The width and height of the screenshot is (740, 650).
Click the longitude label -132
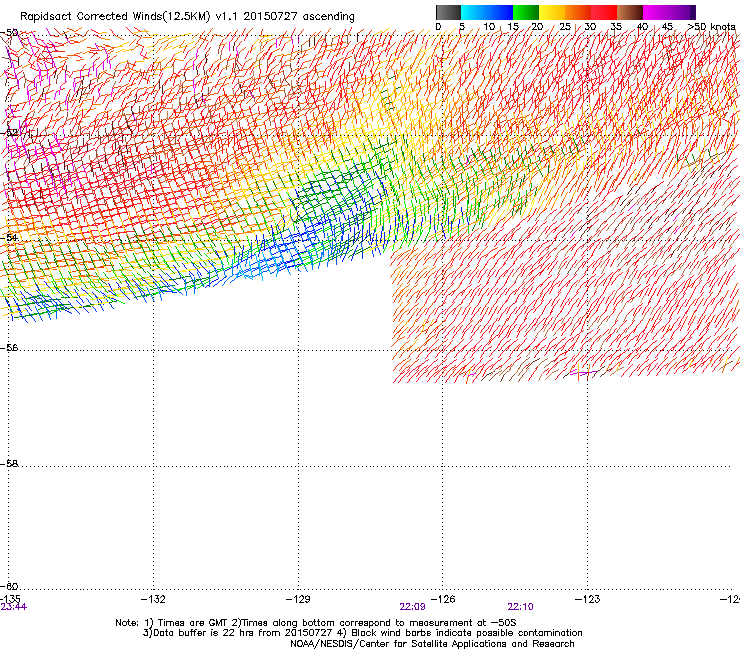click(x=153, y=599)
